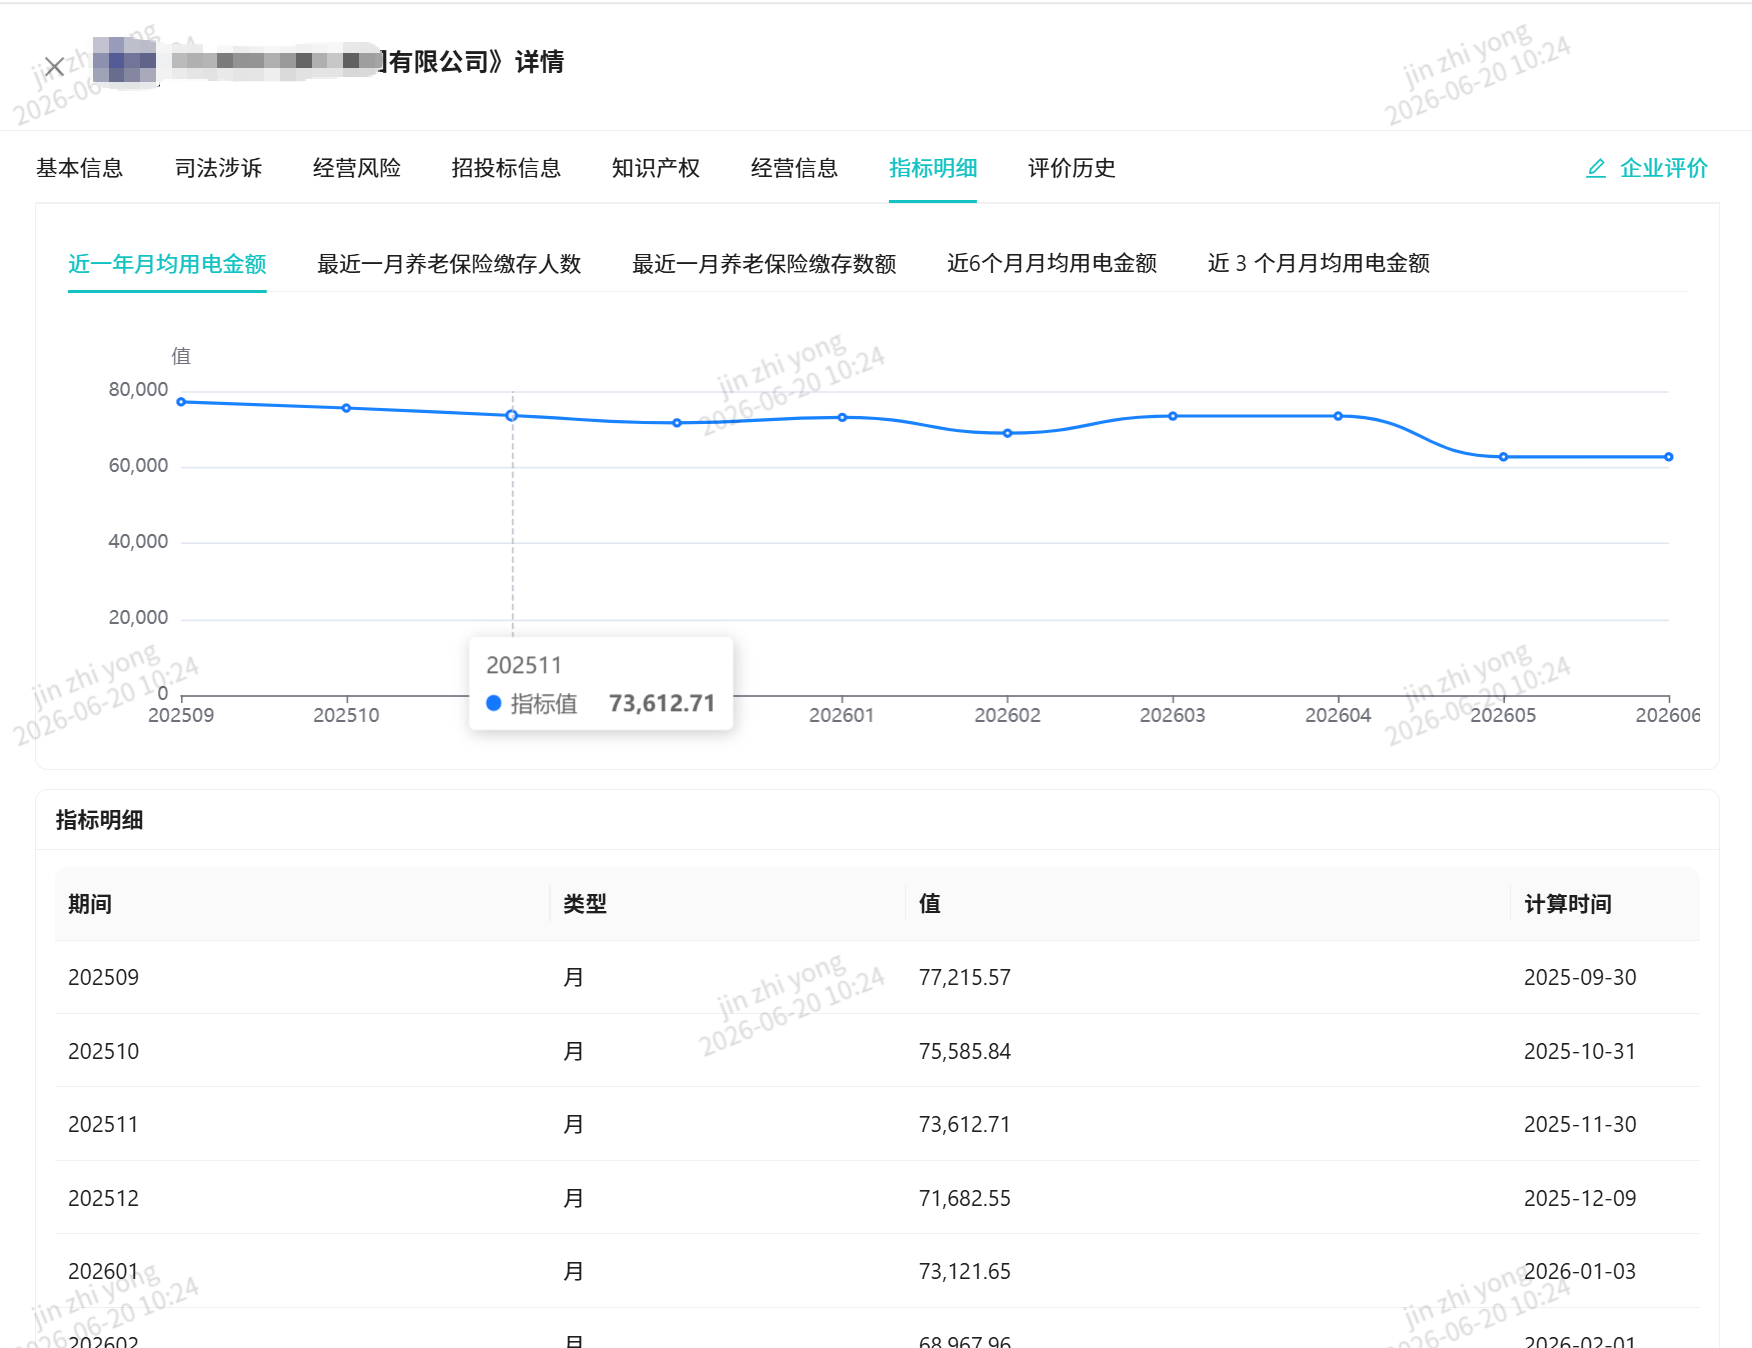Click value 71,682.55 in table
Screen dimensions: 1752x1348
[965, 1198]
